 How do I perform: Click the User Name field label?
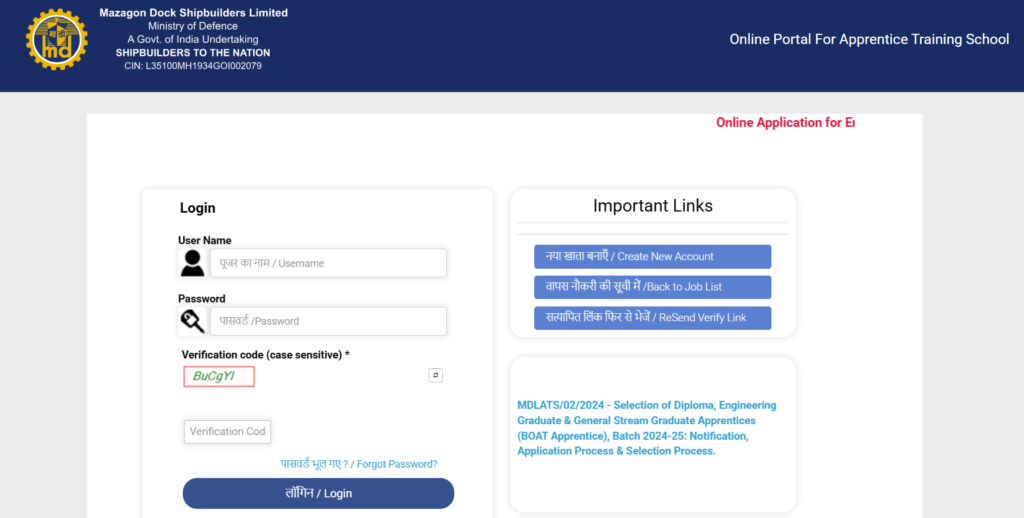click(x=204, y=241)
